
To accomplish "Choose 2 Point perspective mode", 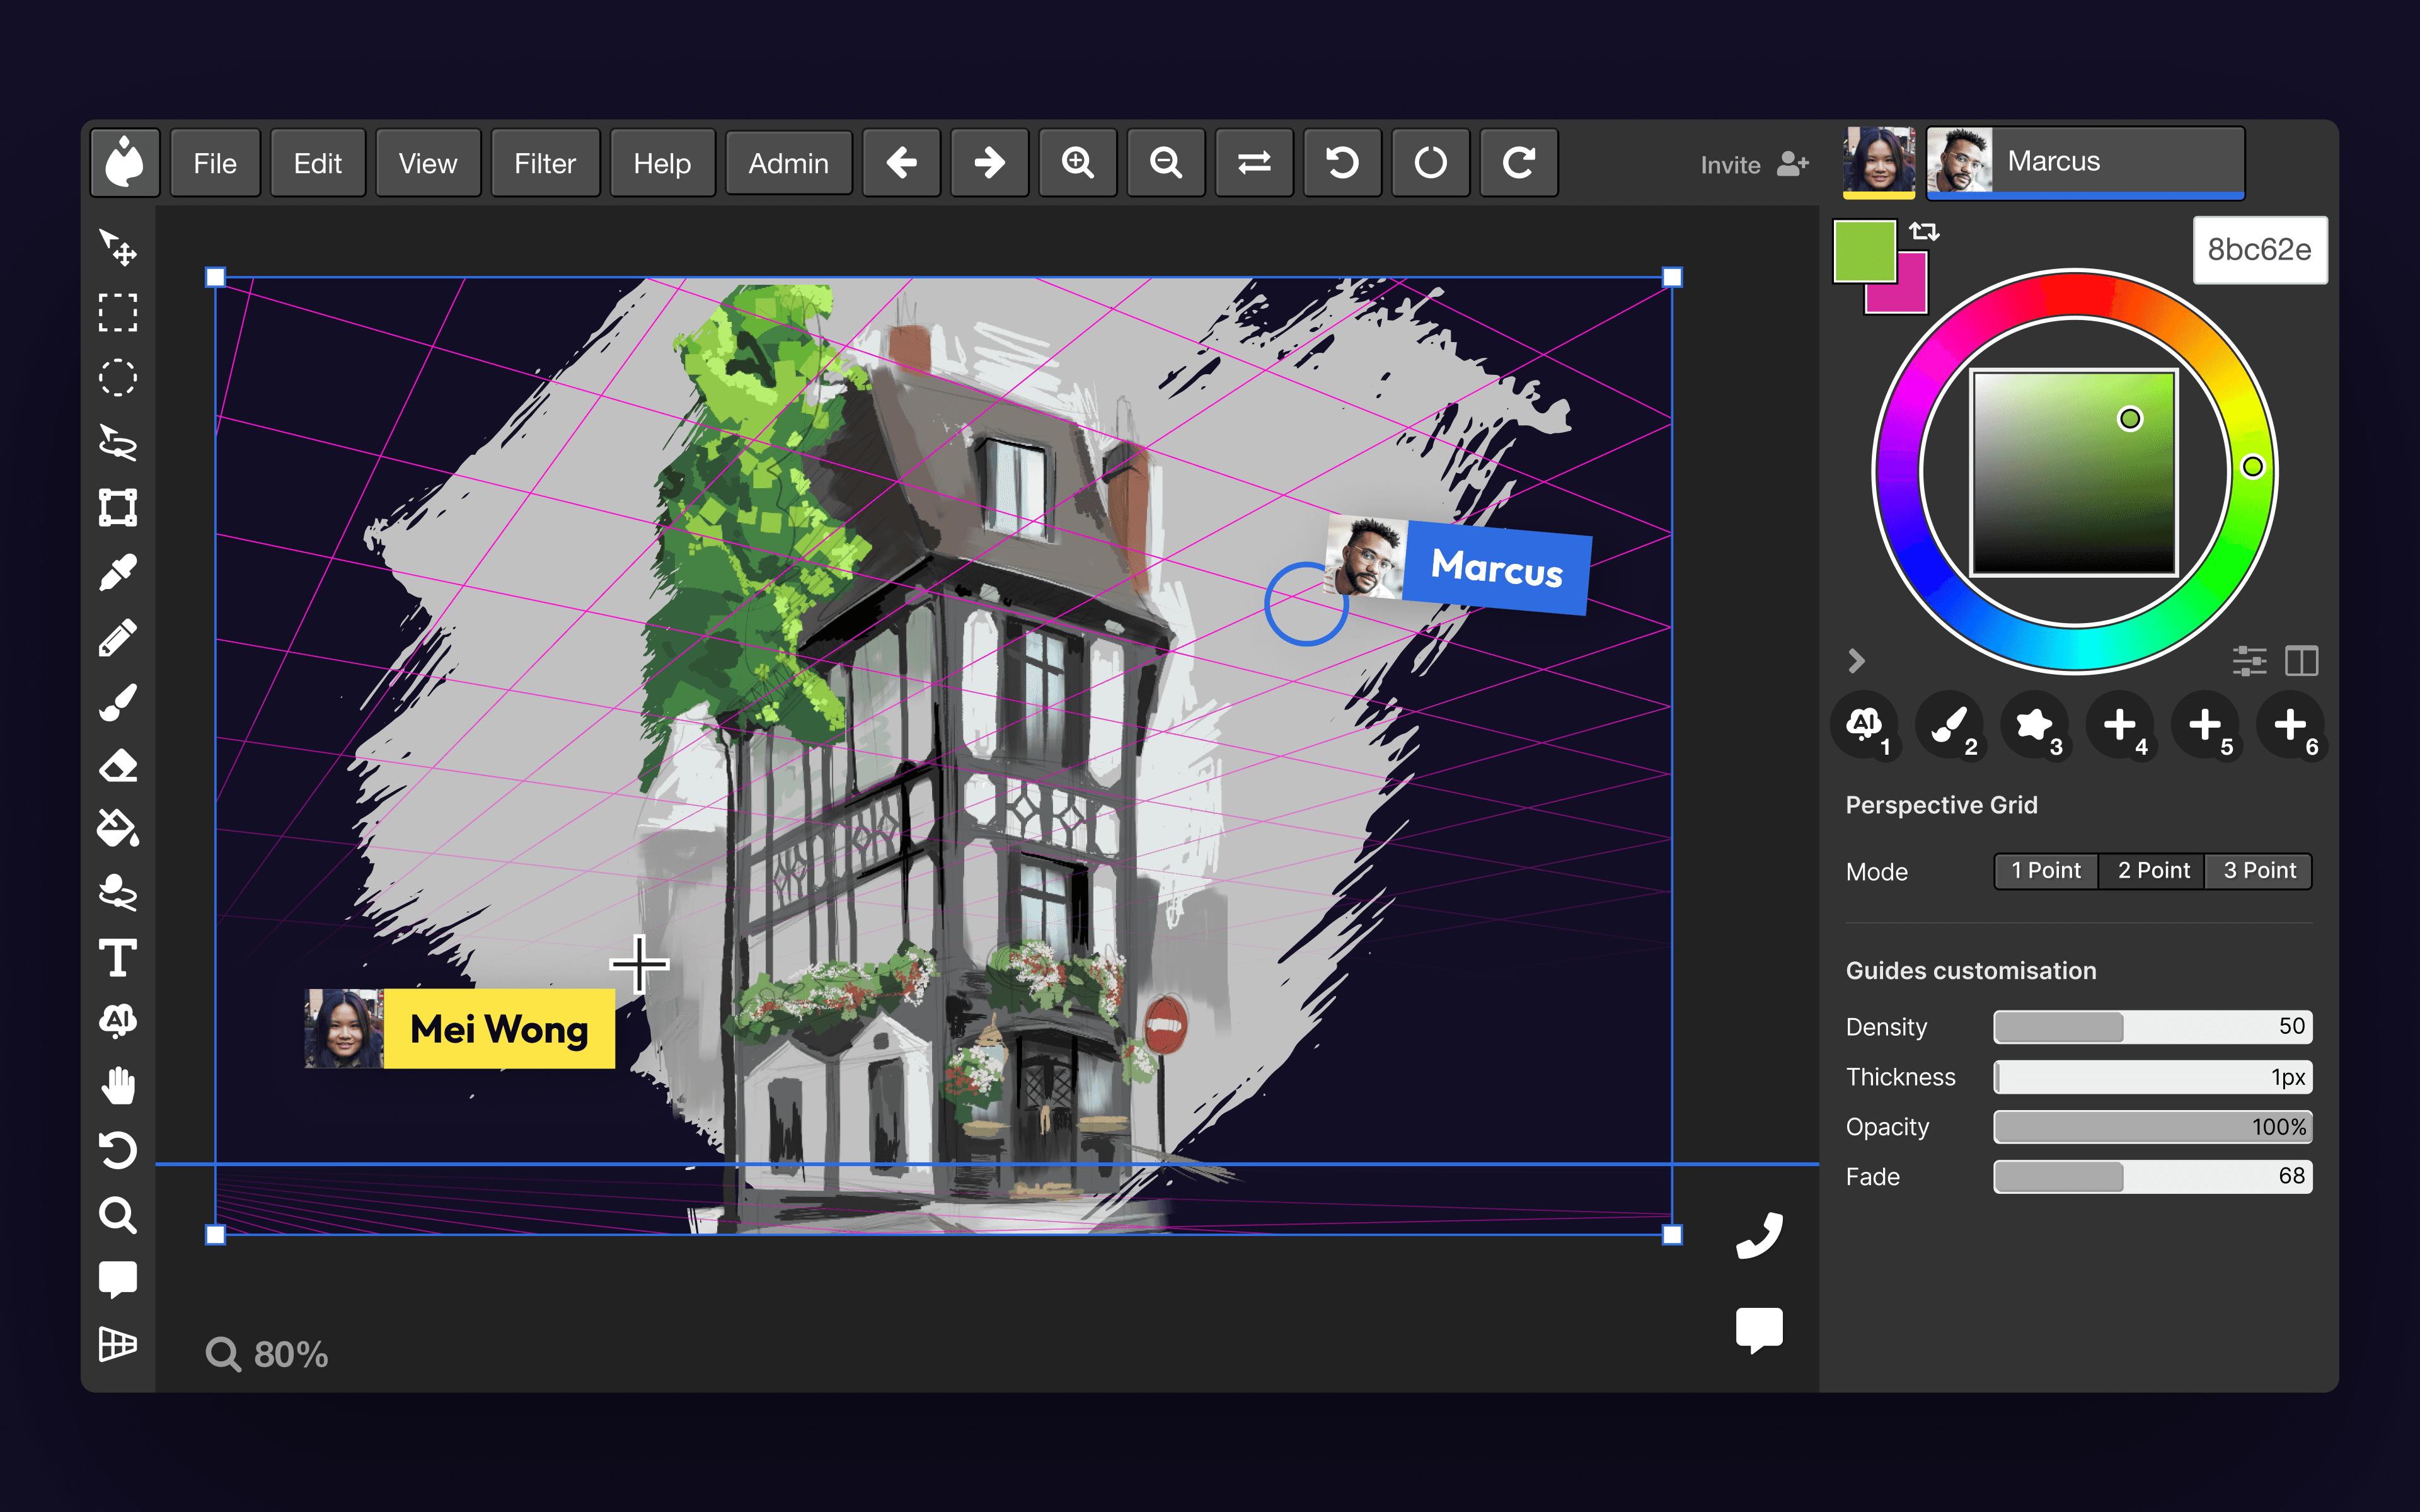I will [2153, 871].
